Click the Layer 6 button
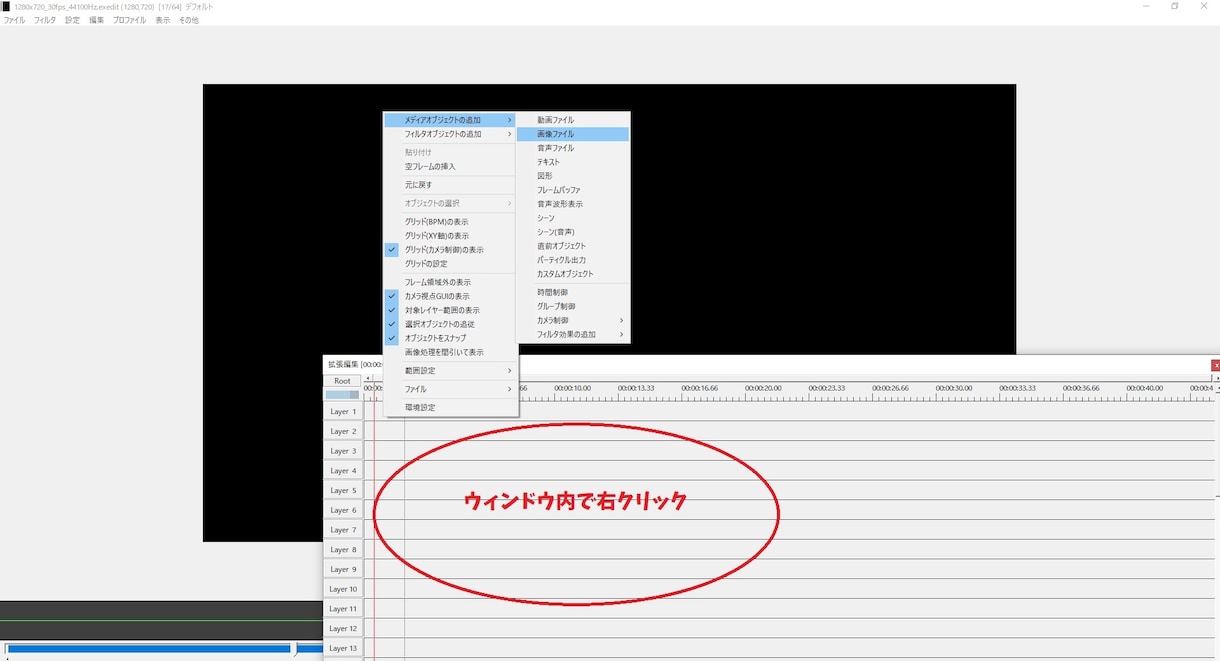This screenshot has width=1220, height=661. (343, 510)
